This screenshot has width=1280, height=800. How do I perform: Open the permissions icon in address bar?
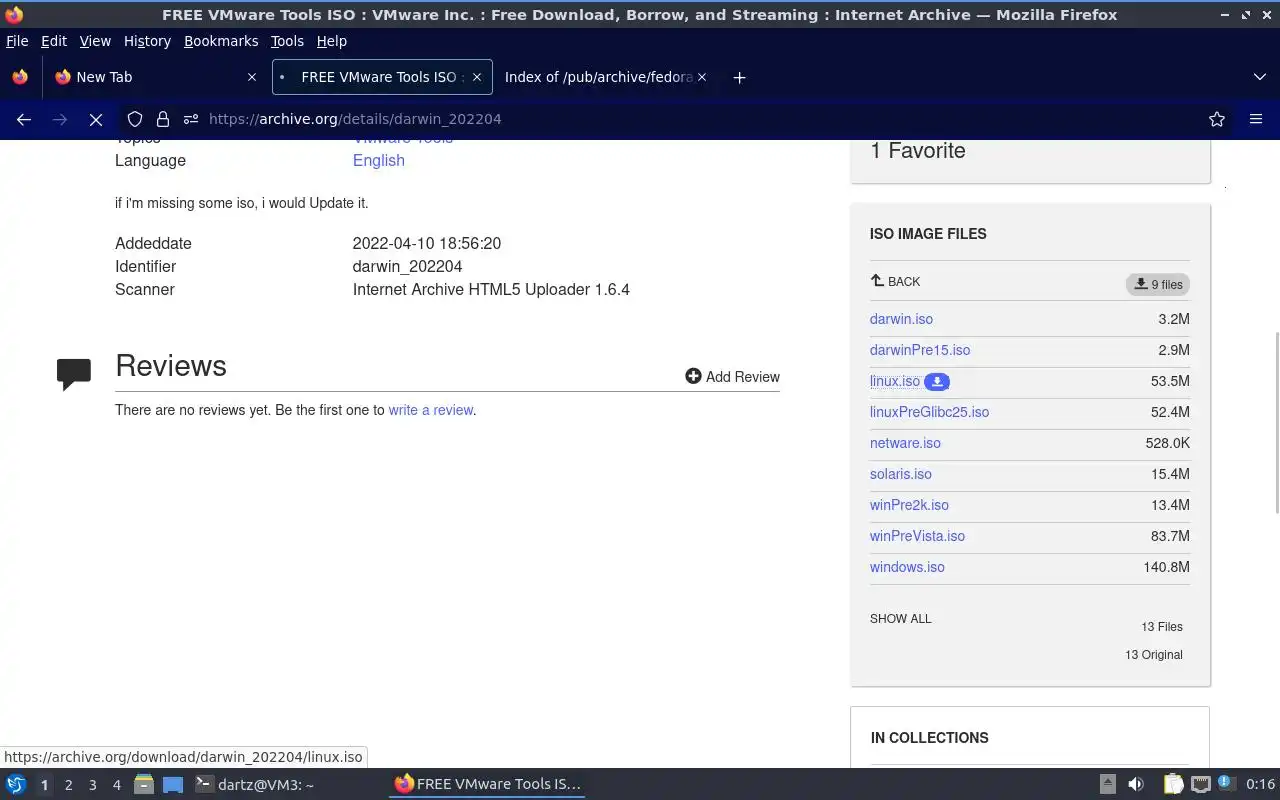point(190,119)
